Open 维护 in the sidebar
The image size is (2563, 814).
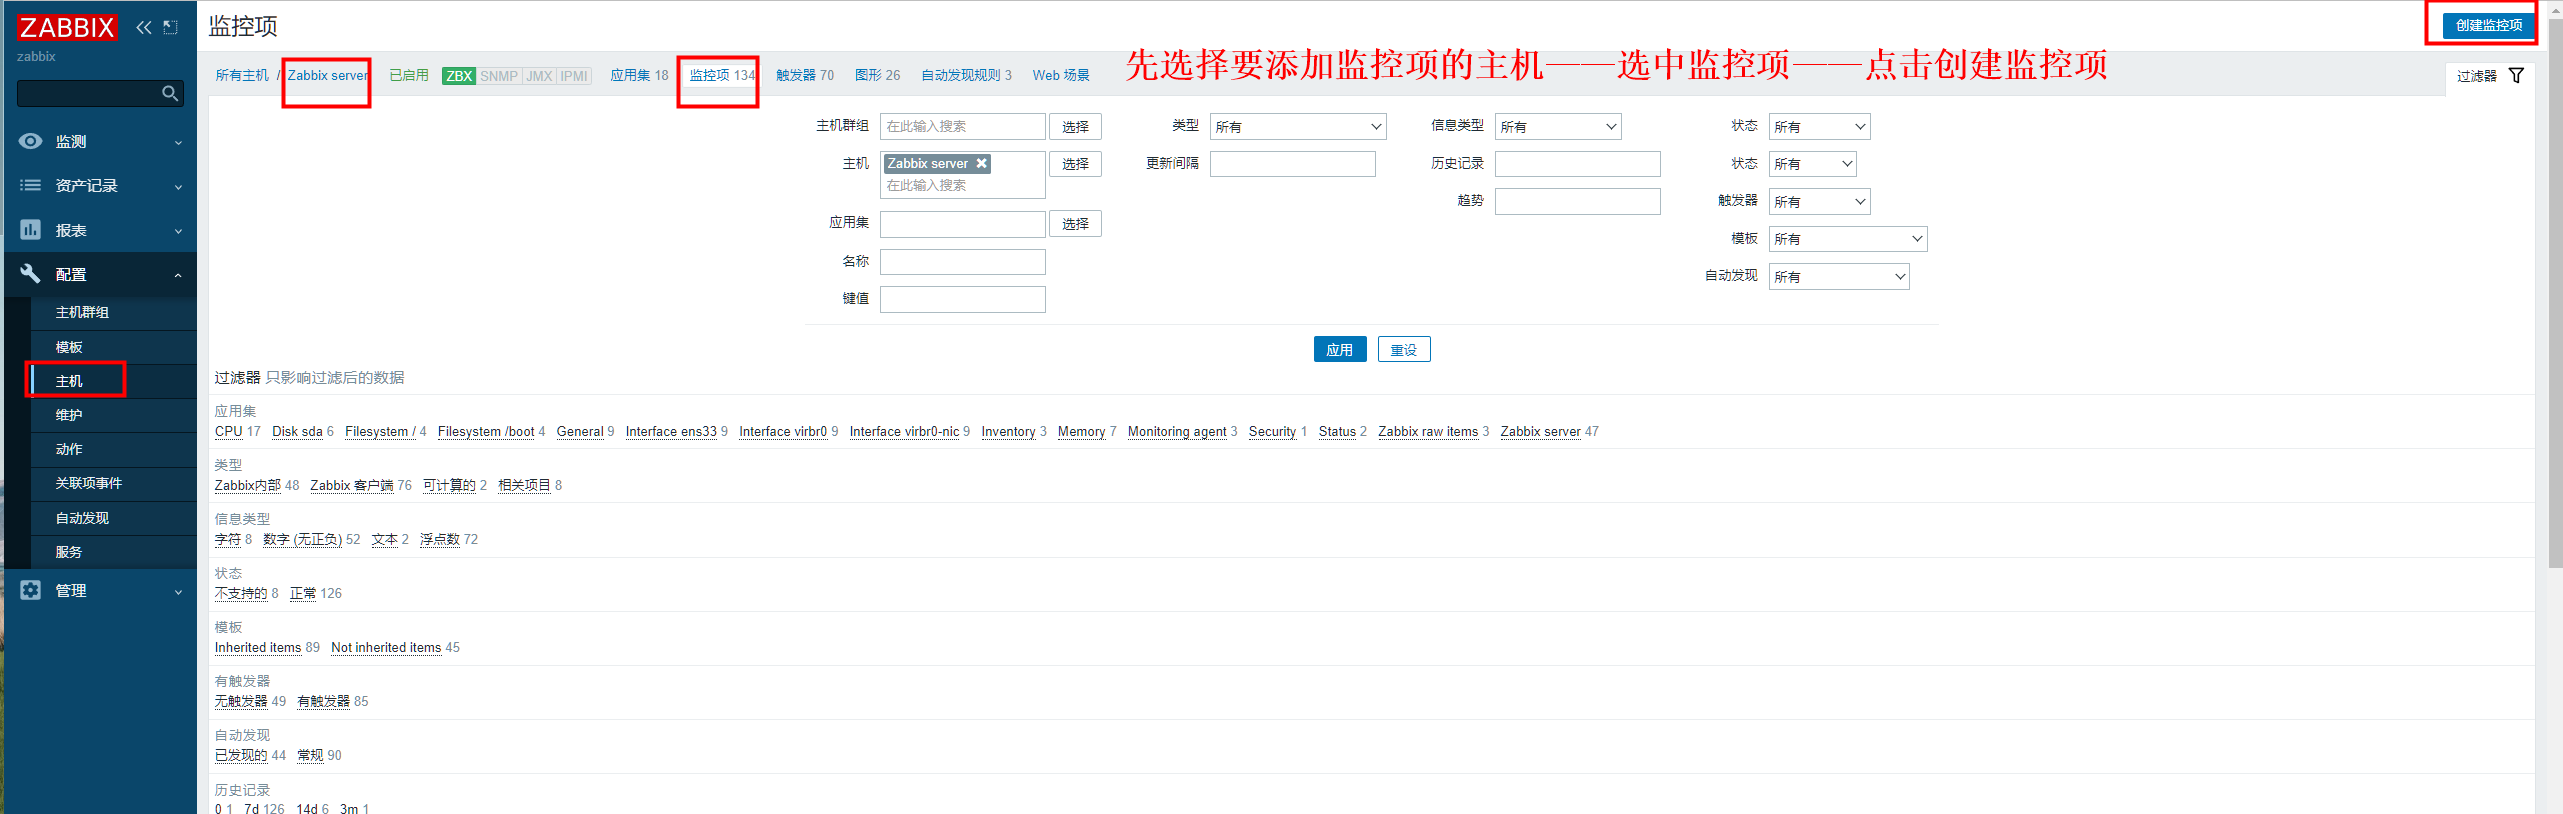(69, 415)
